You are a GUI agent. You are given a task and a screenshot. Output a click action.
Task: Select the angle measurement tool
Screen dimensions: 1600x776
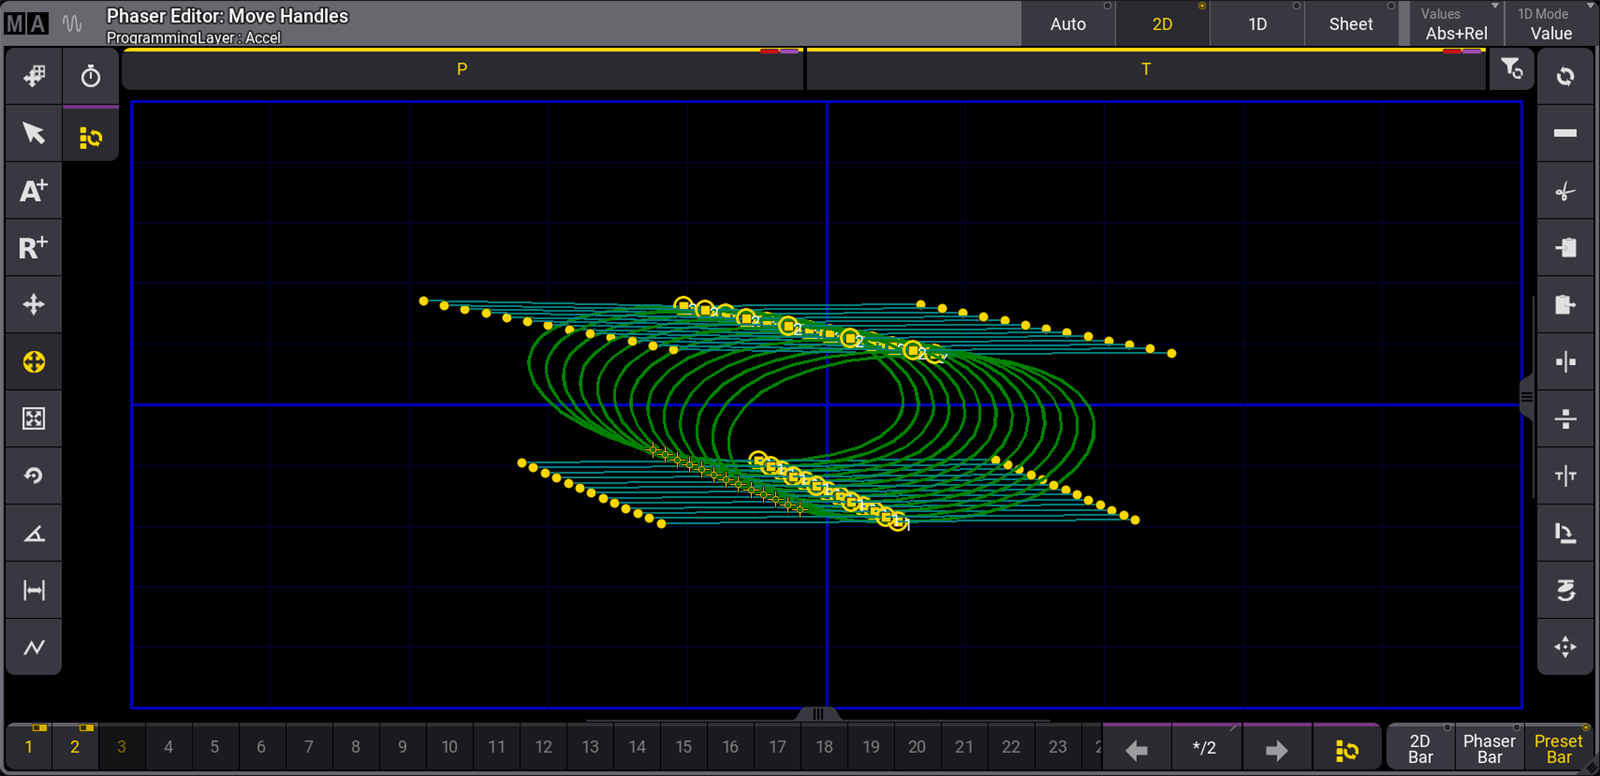(x=33, y=533)
